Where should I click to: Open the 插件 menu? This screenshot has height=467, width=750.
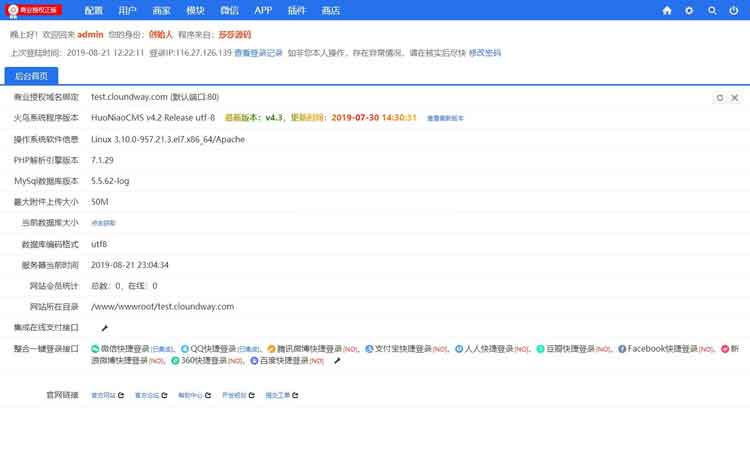tap(296, 10)
